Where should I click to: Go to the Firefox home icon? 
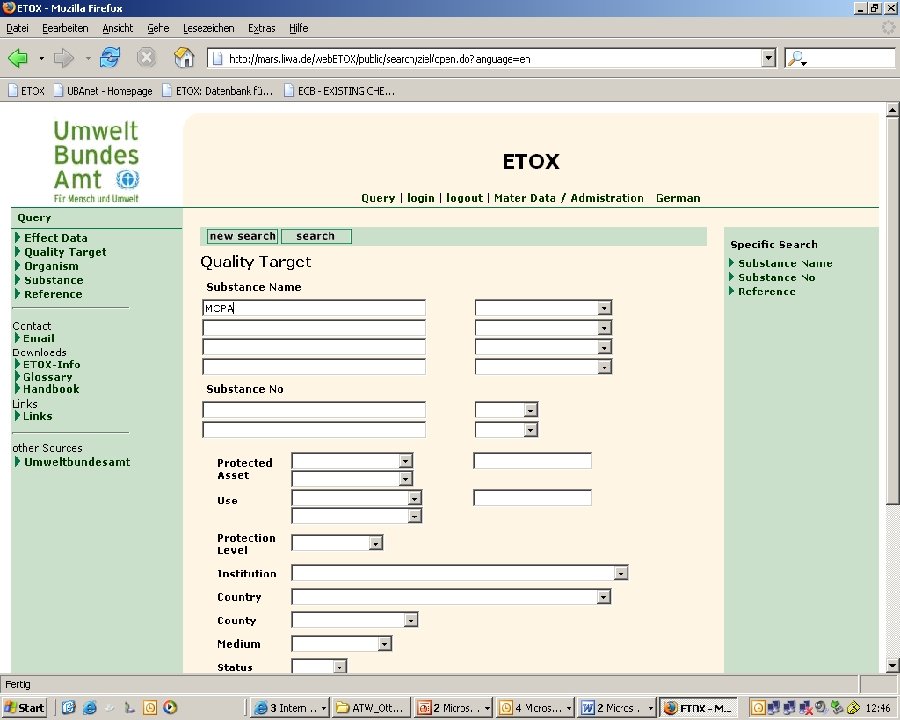coord(184,58)
